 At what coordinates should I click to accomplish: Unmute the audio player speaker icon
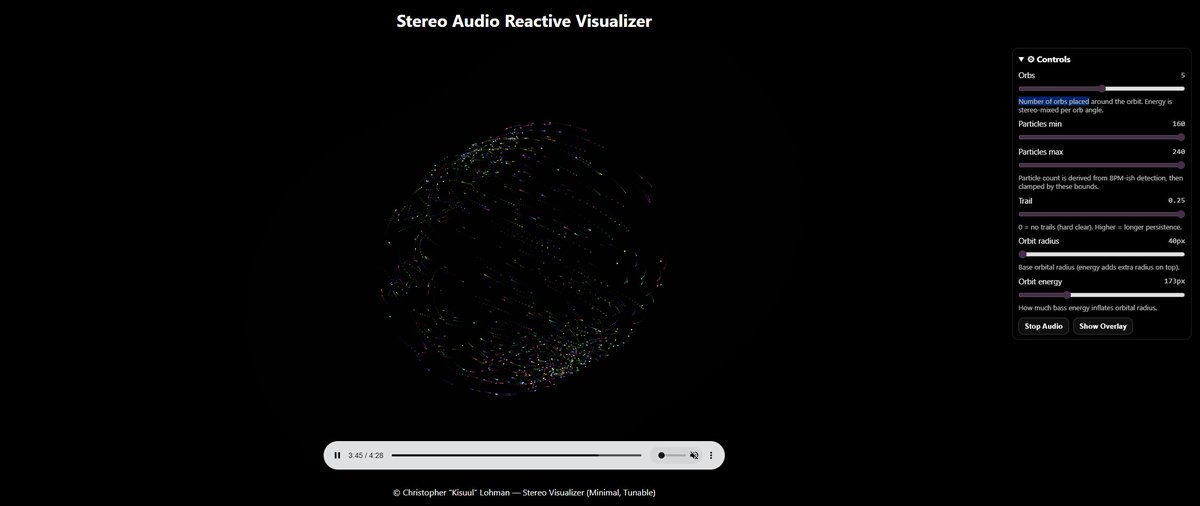pos(694,455)
